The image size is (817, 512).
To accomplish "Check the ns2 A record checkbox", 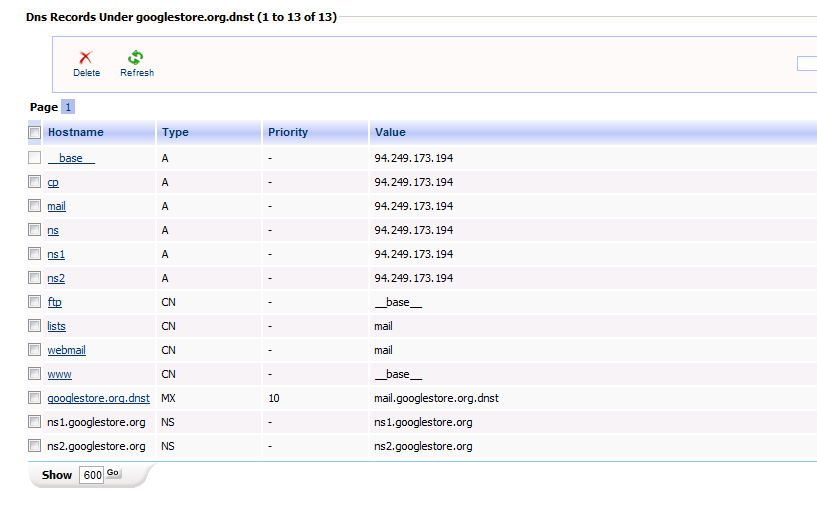I will pyautogui.click(x=34, y=277).
